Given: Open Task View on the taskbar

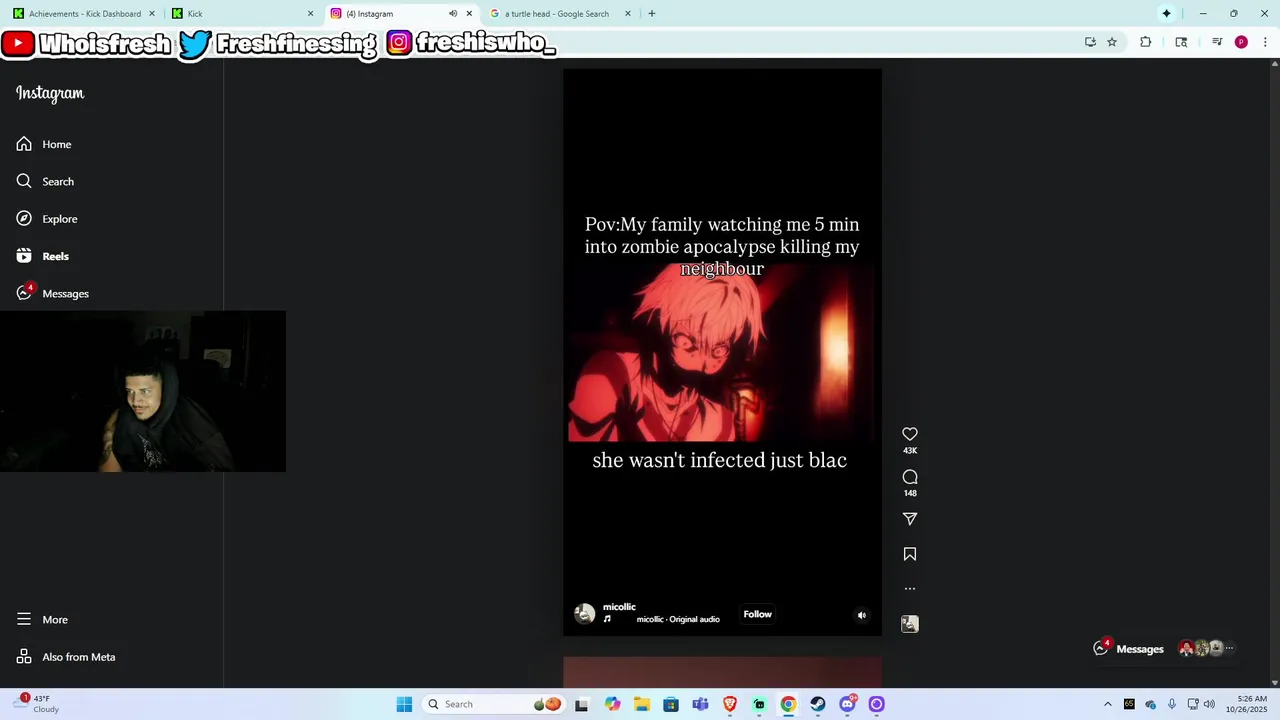Looking at the screenshot, I should [582, 704].
